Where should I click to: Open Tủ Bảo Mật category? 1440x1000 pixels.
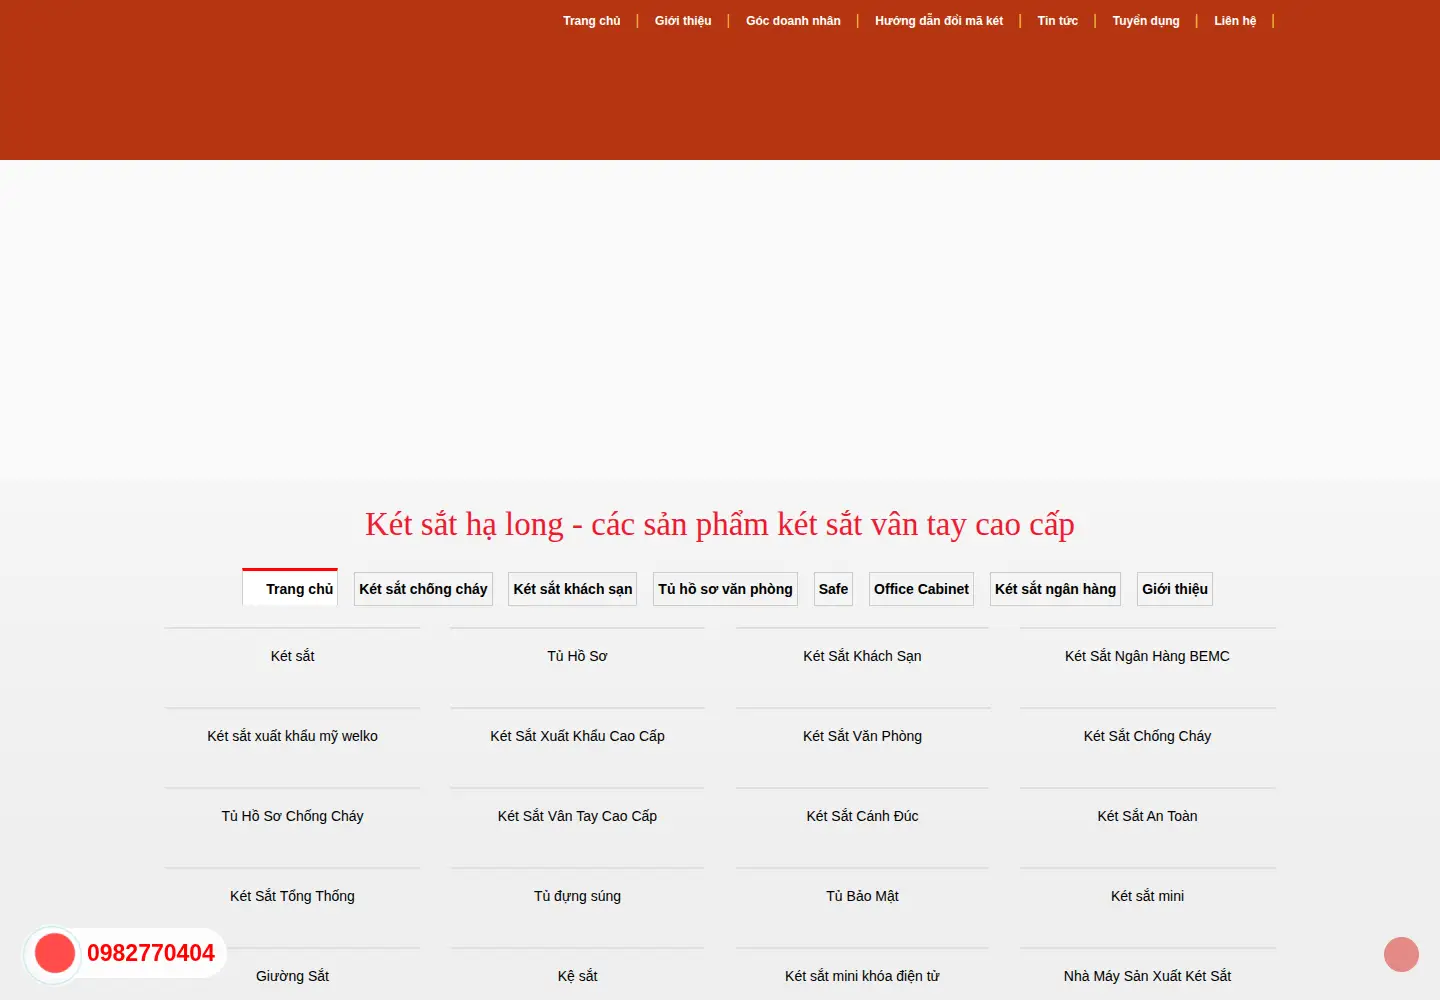click(x=862, y=896)
